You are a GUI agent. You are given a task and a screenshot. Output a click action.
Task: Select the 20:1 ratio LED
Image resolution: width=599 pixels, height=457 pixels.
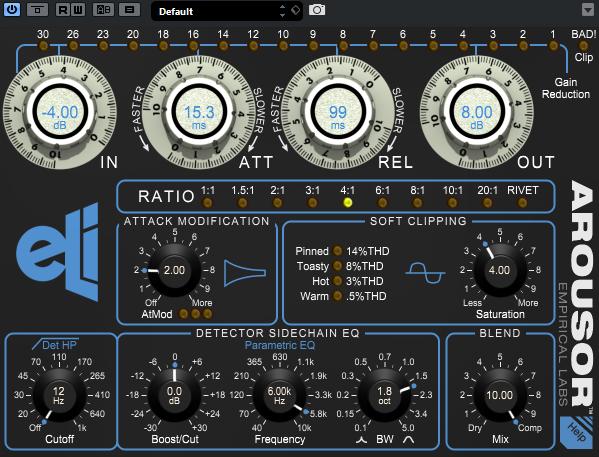pos(487,203)
